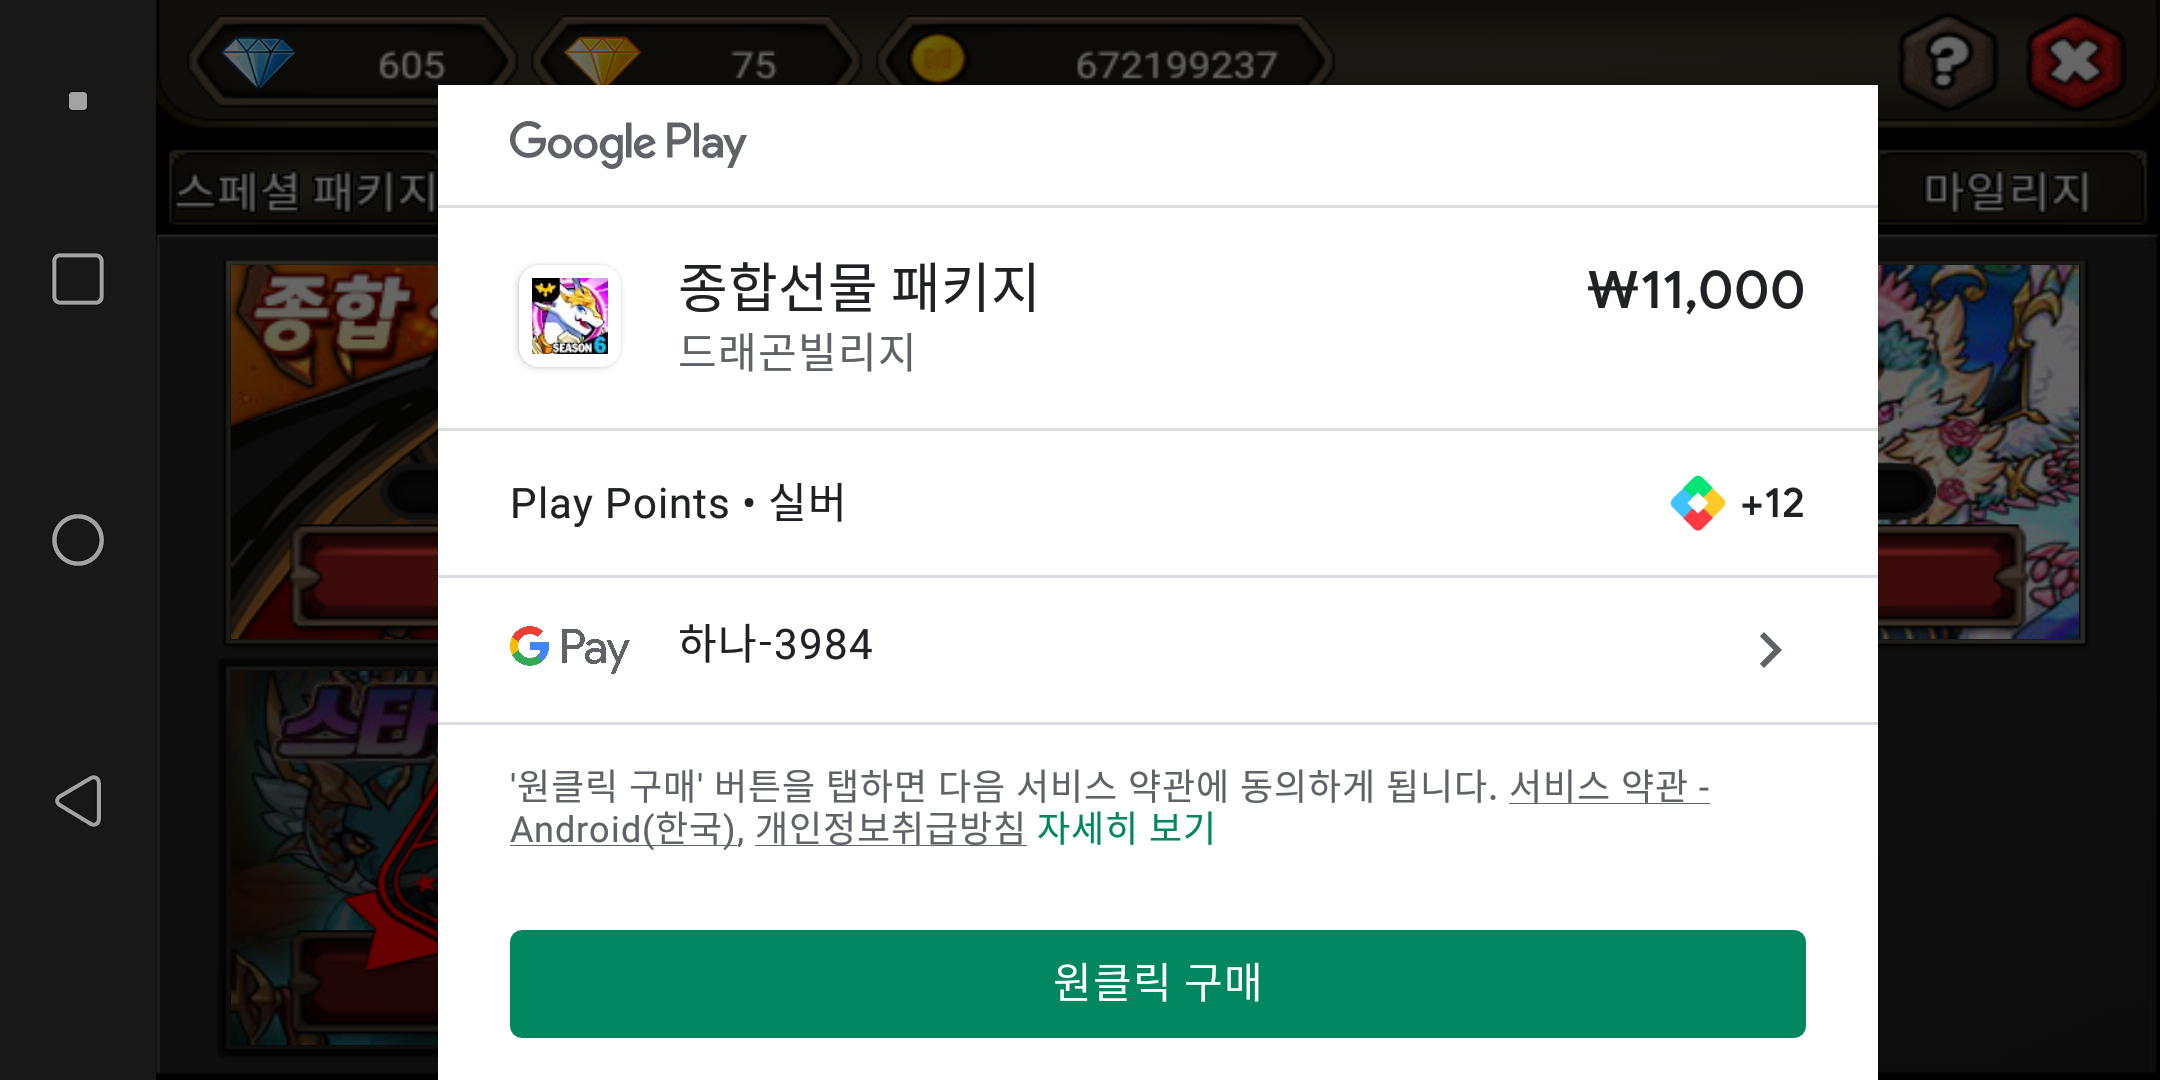The width and height of the screenshot is (2160, 1080).
Task: Tap the Google Play logo header
Action: click(x=628, y=143)
